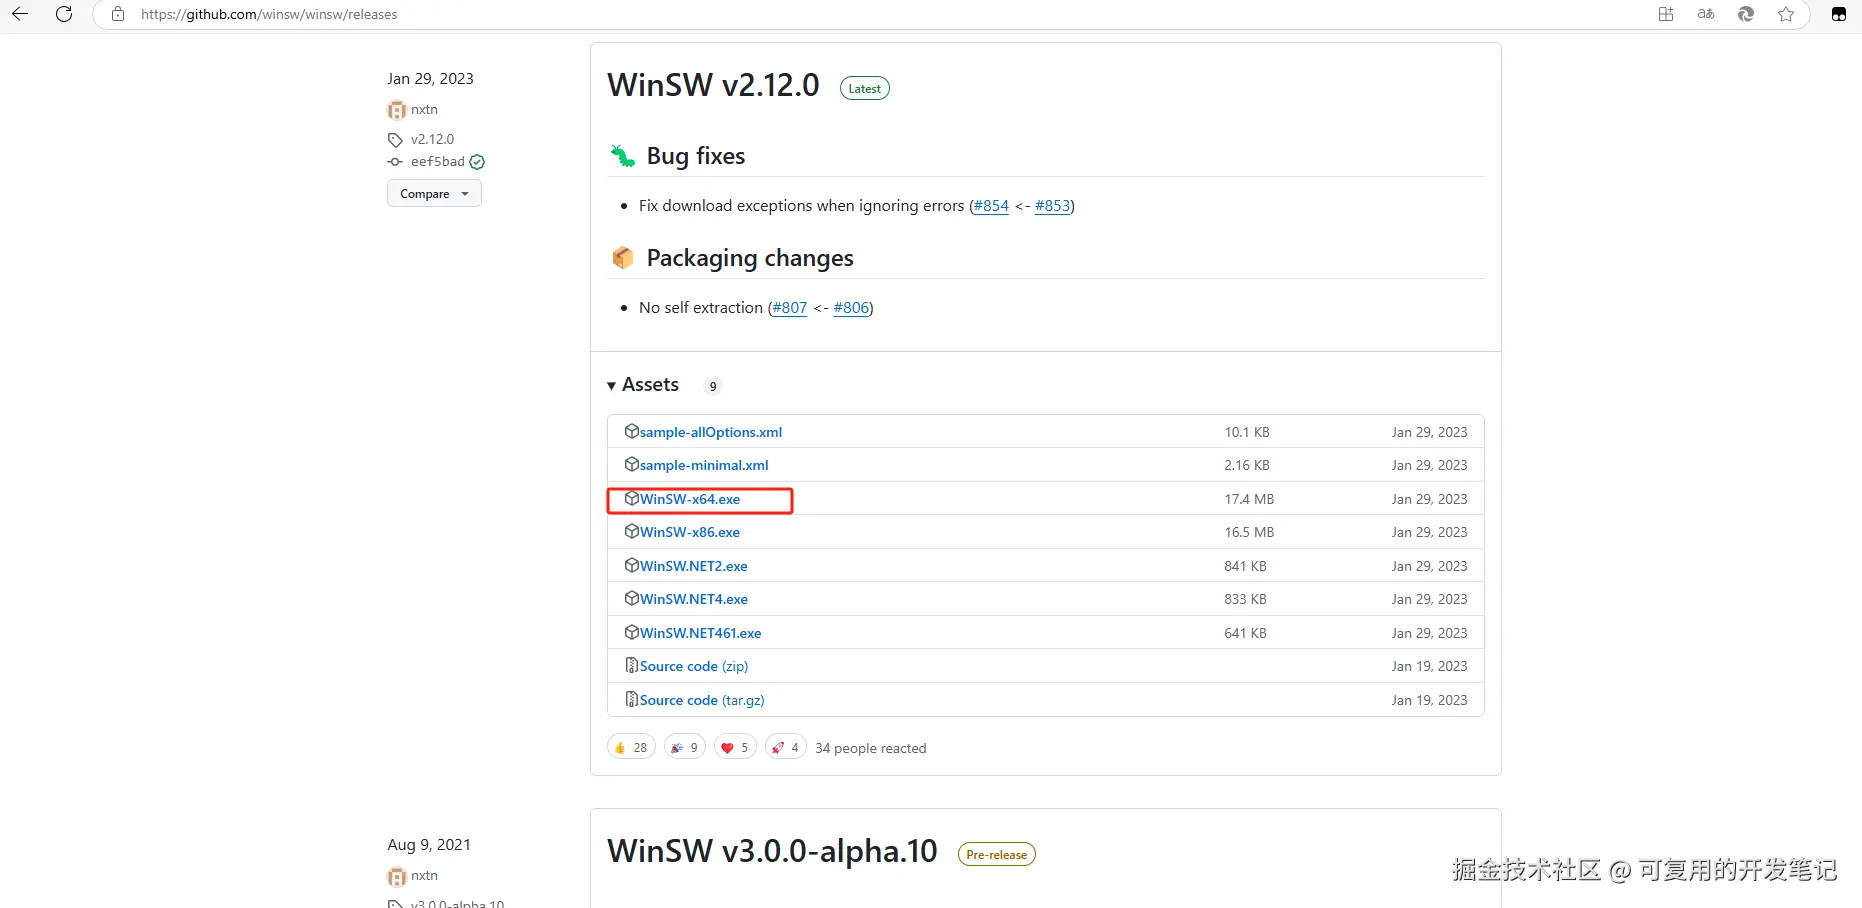Open nxtn profile for v2.12.0 release
The height and width of the screenshot is (908, 1862).
coord(424,110)
